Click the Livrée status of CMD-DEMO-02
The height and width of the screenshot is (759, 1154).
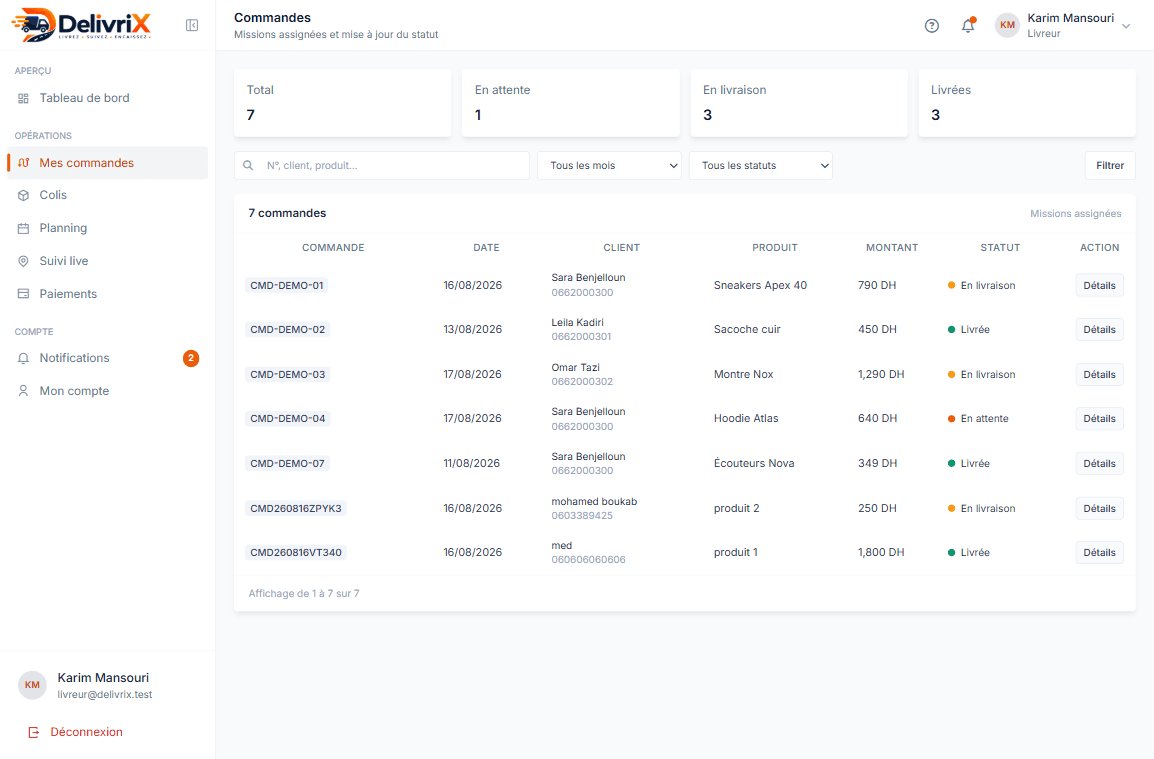(x=969, y=330)
